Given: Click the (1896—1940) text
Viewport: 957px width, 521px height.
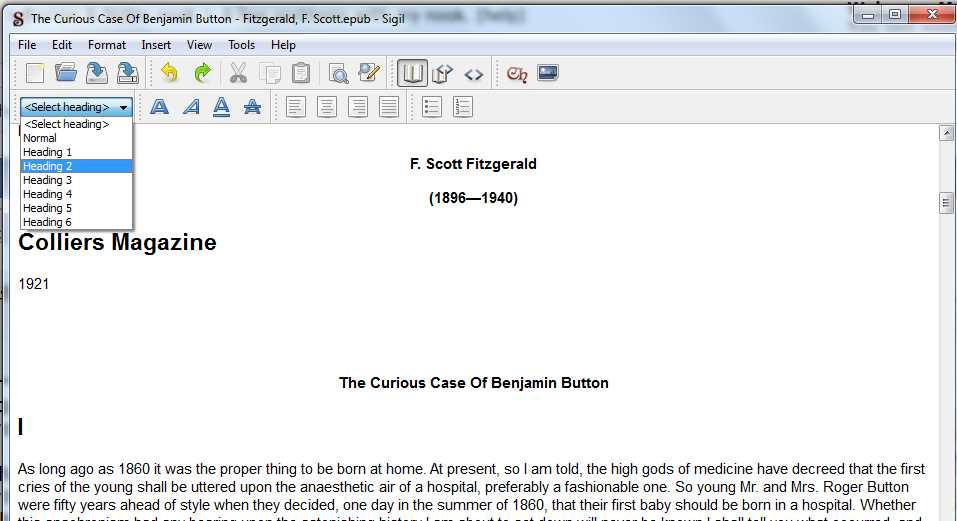Looking at the screenshot, I should 473,198.
